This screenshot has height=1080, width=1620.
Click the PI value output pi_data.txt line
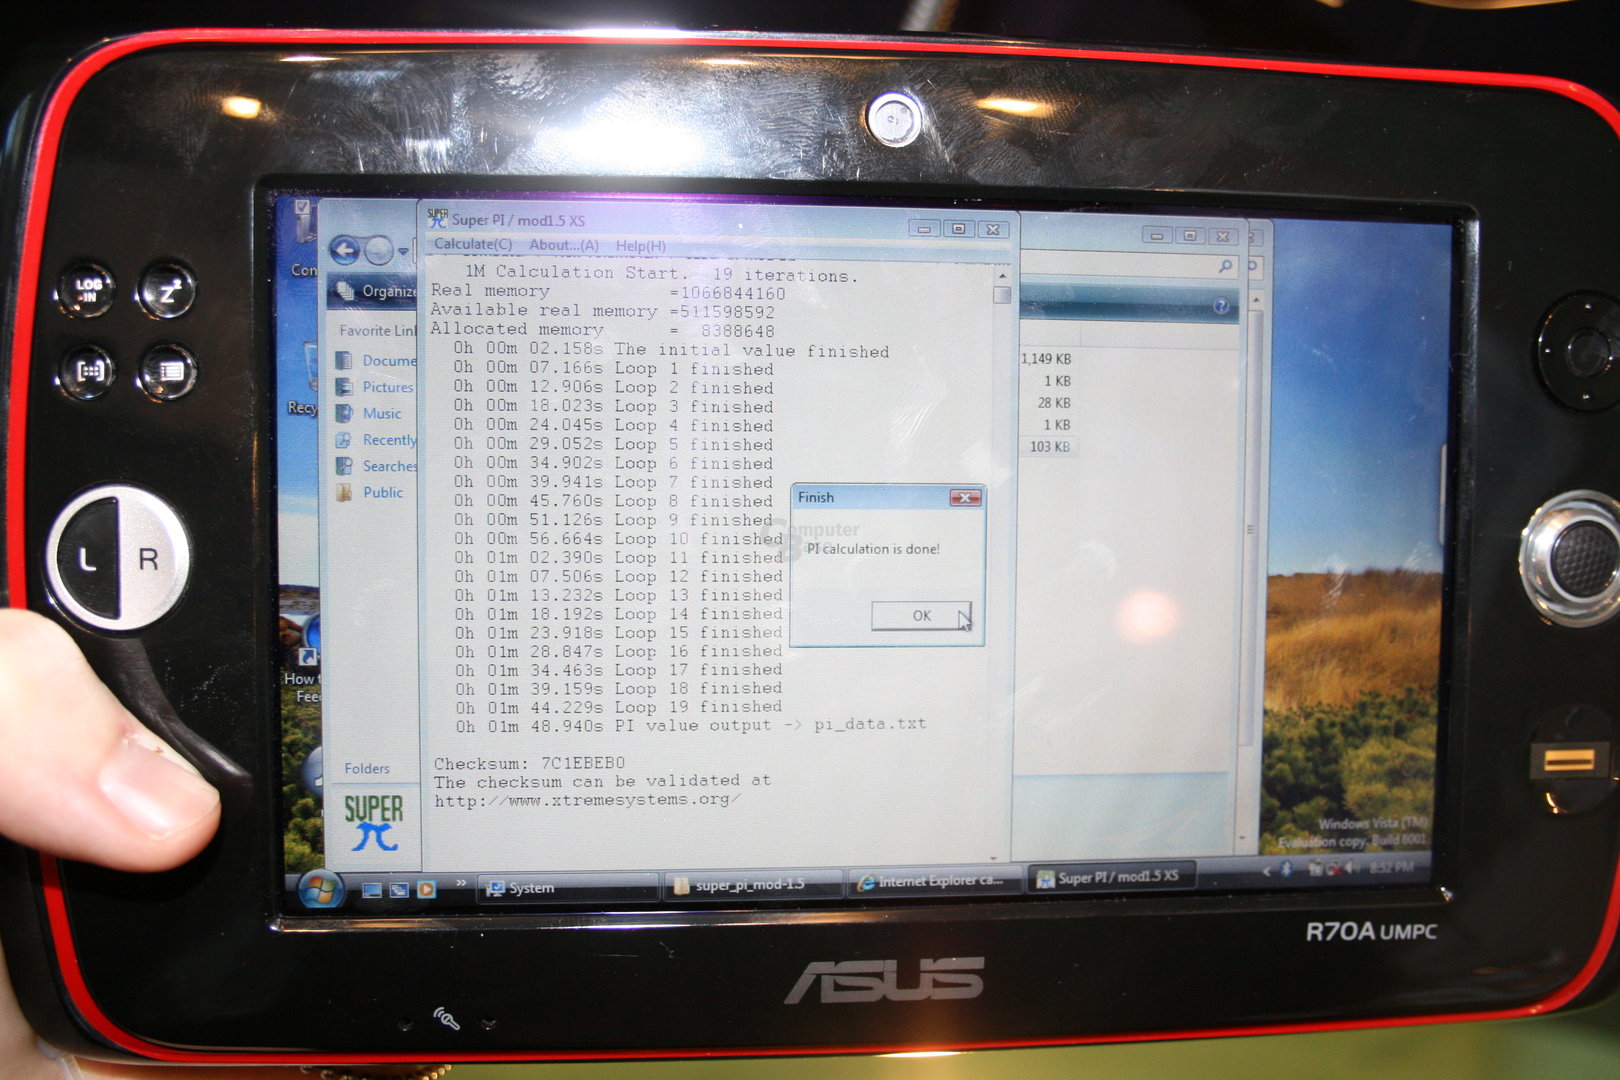point(690,725)
